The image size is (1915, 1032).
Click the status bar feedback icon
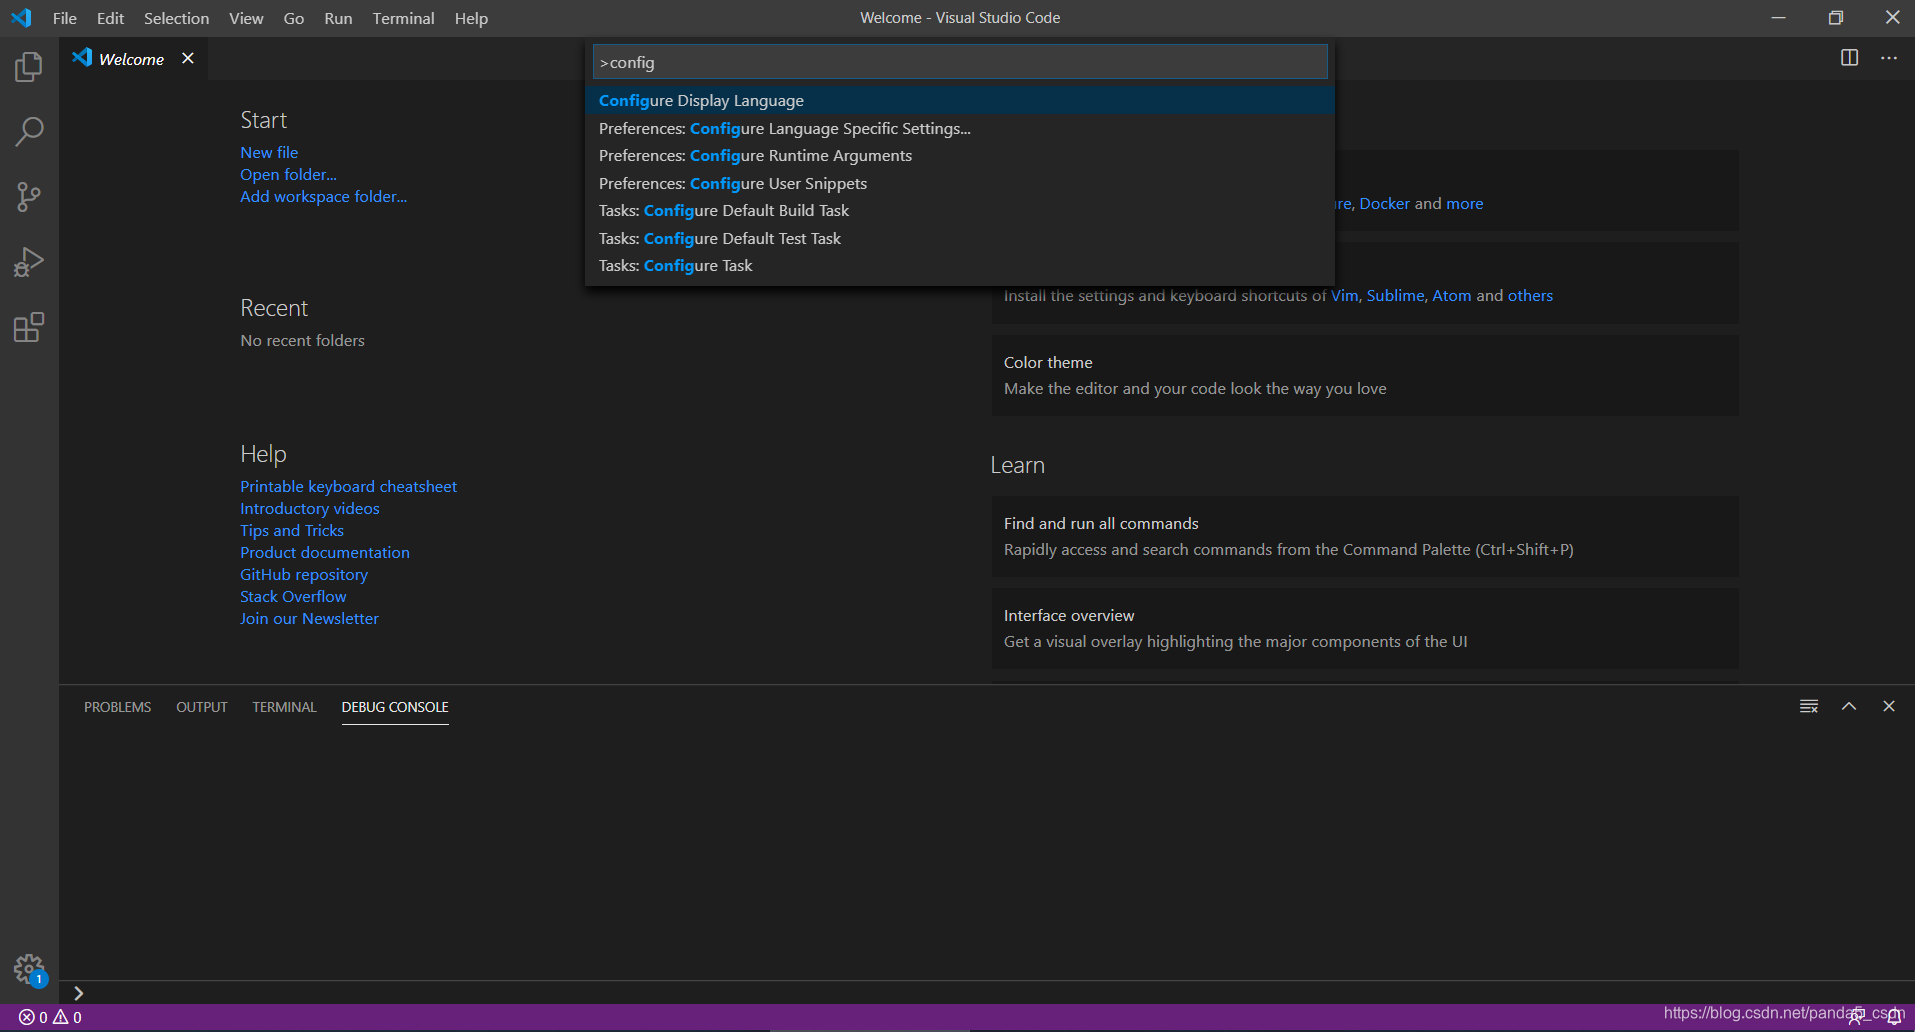point(1855,1017)
